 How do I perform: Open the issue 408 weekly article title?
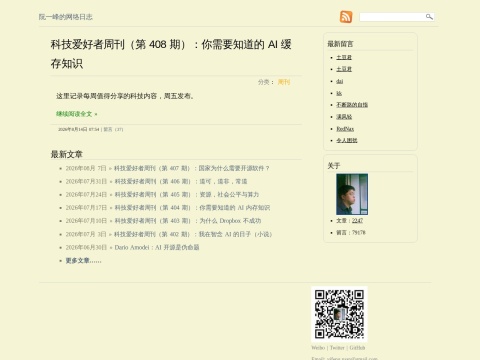coord(171,54)
